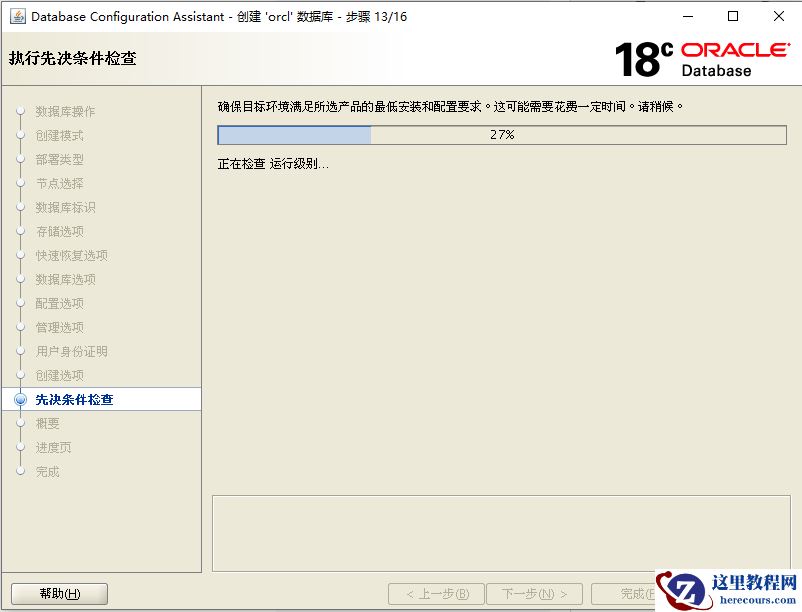
Task: Click the Java icon in title bar
Action: point(17,16)
